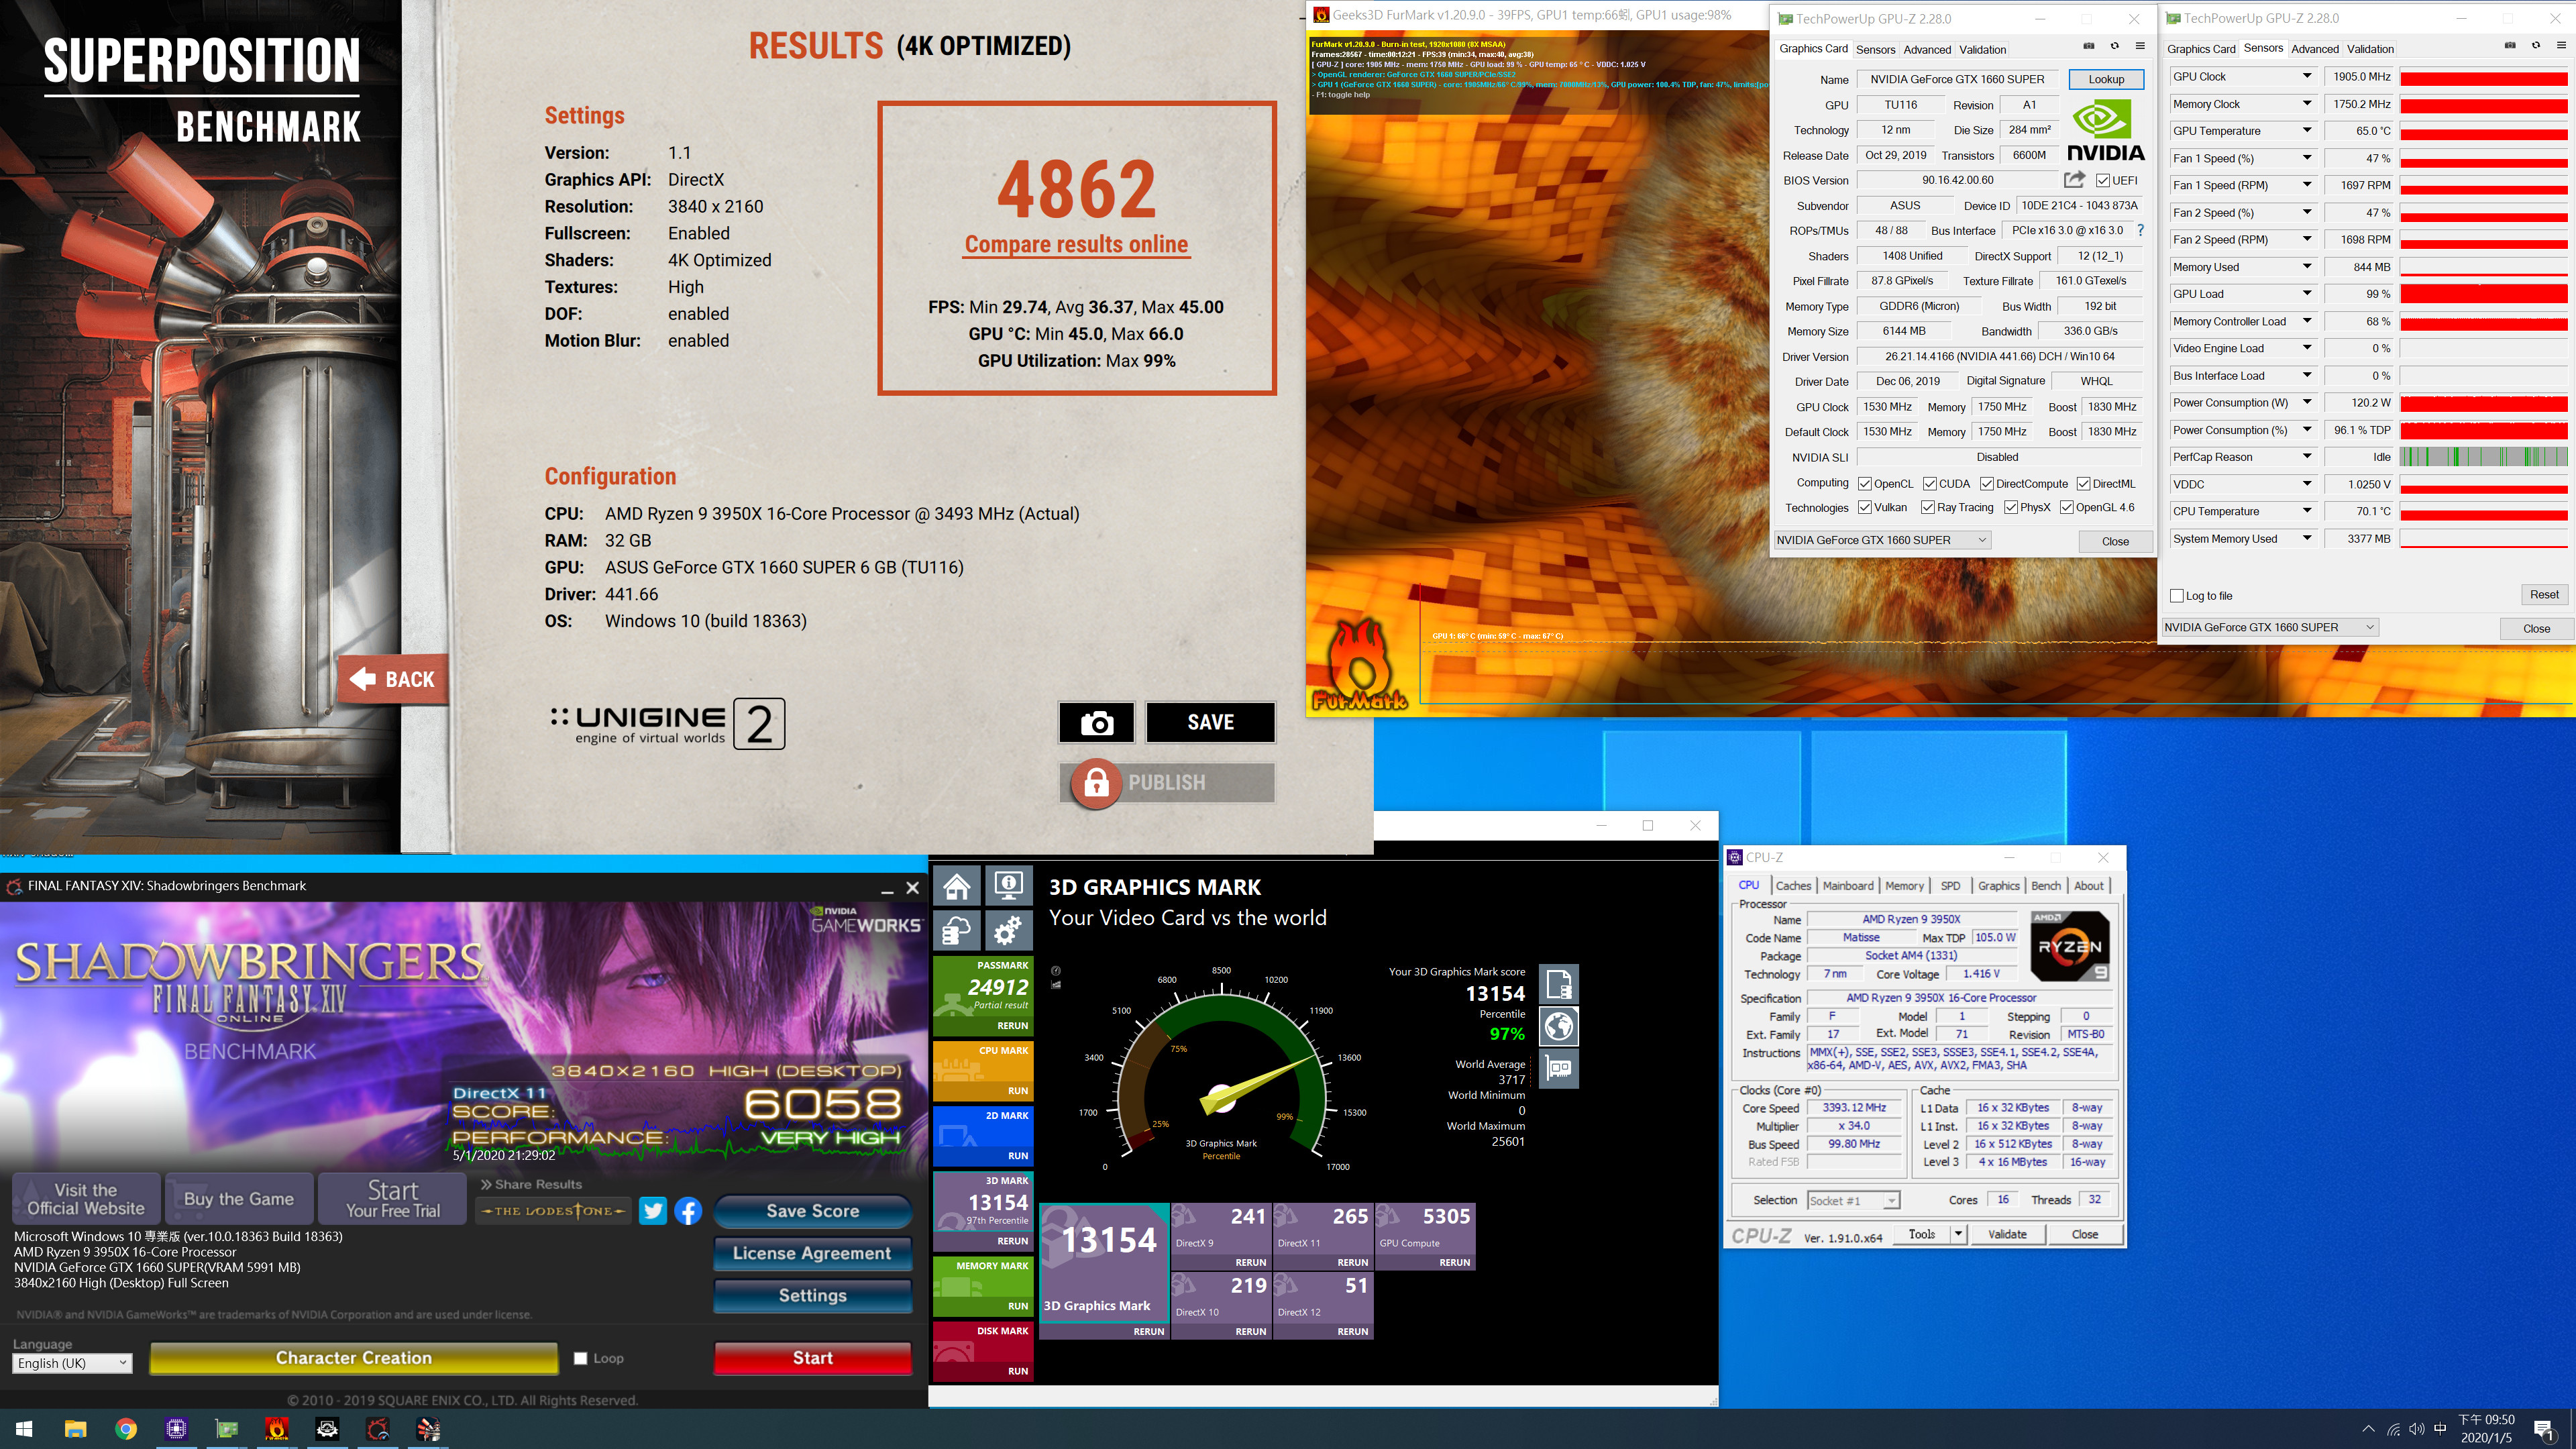The width and height of the screenshot is (2576, 1449).
Task: Open File Explorer from the taskbar
Action: [x=76, y=1429]
